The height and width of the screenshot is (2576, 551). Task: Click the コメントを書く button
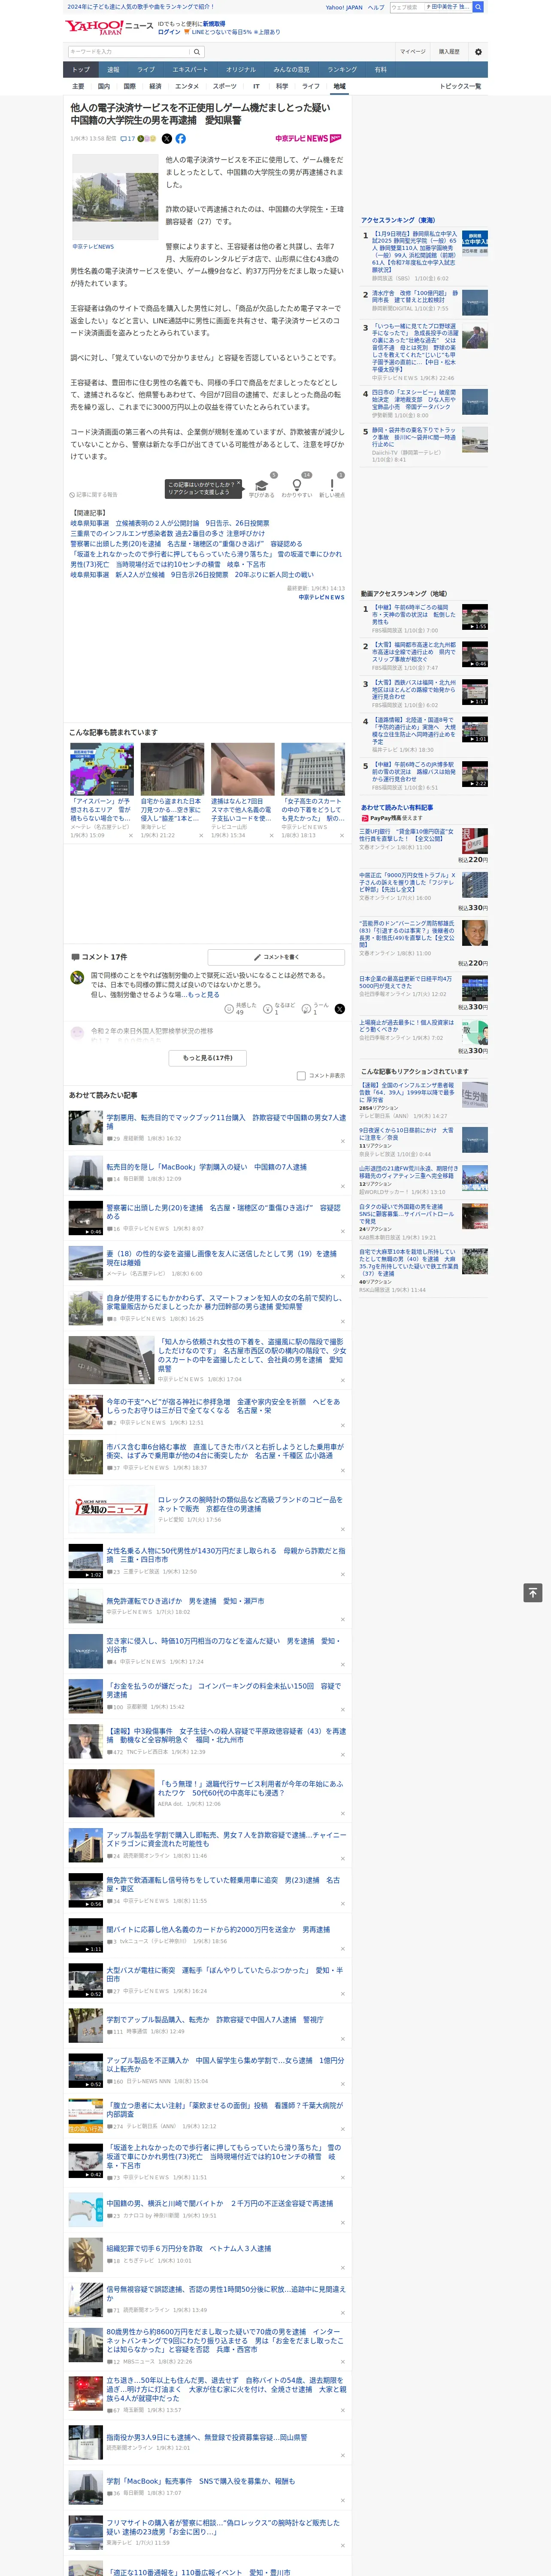coord(276,957)
